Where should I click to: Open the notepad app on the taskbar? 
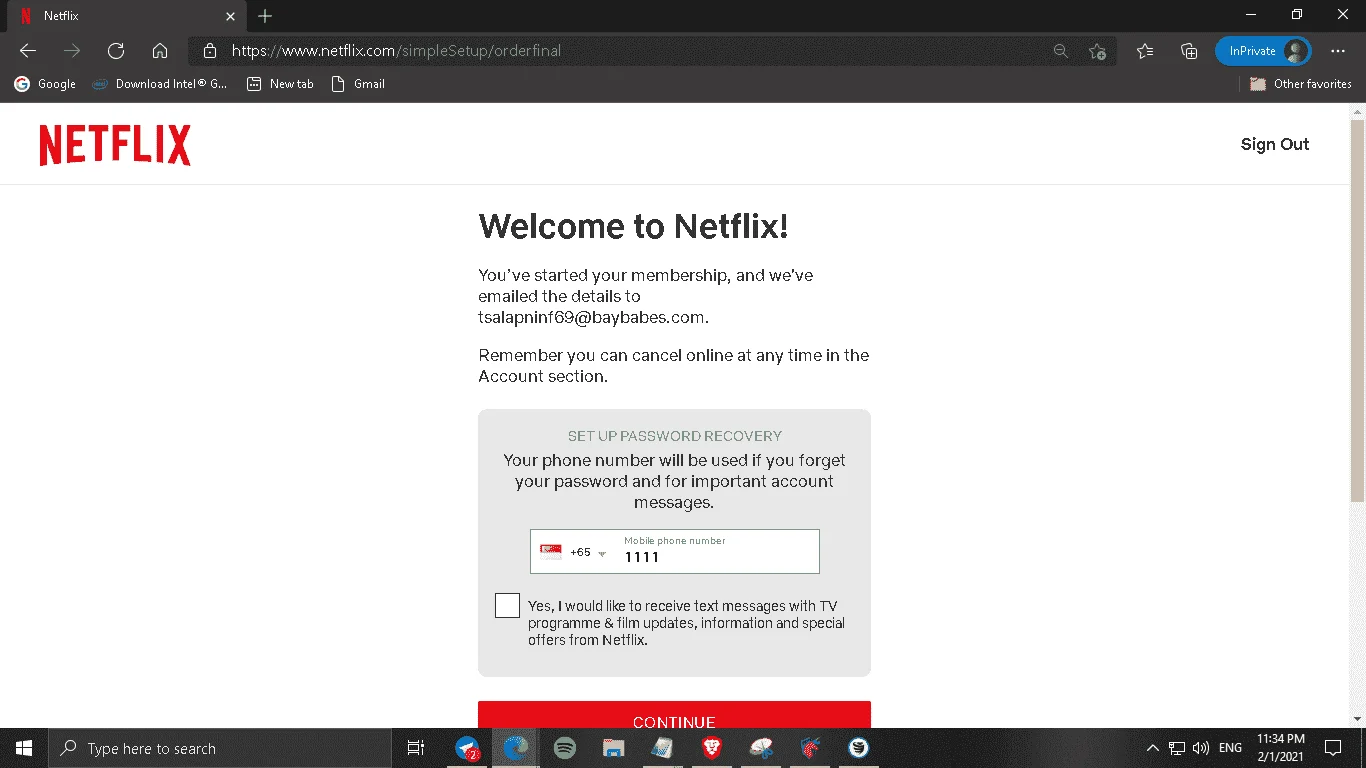662,748
